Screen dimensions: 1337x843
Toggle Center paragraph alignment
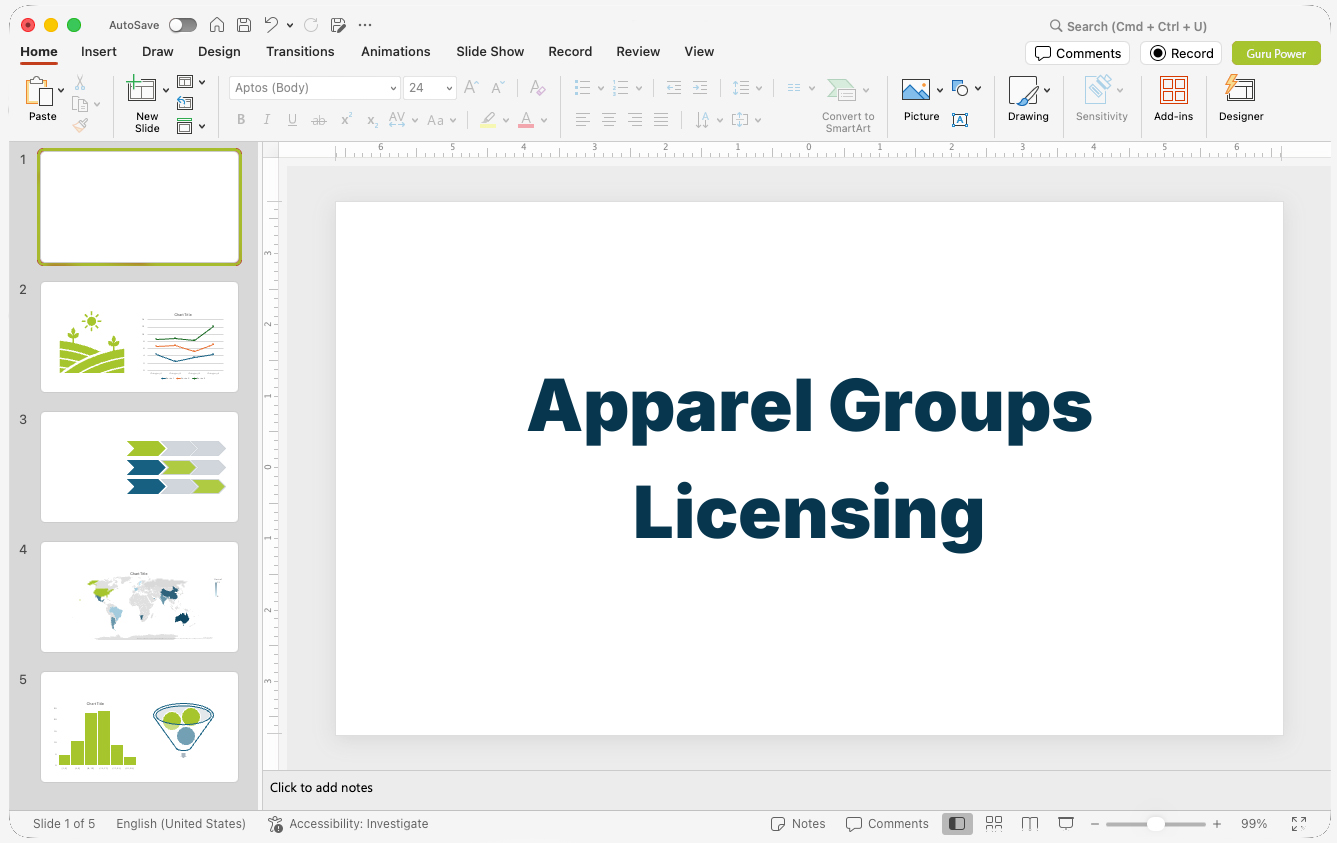[x=609, y=120]
